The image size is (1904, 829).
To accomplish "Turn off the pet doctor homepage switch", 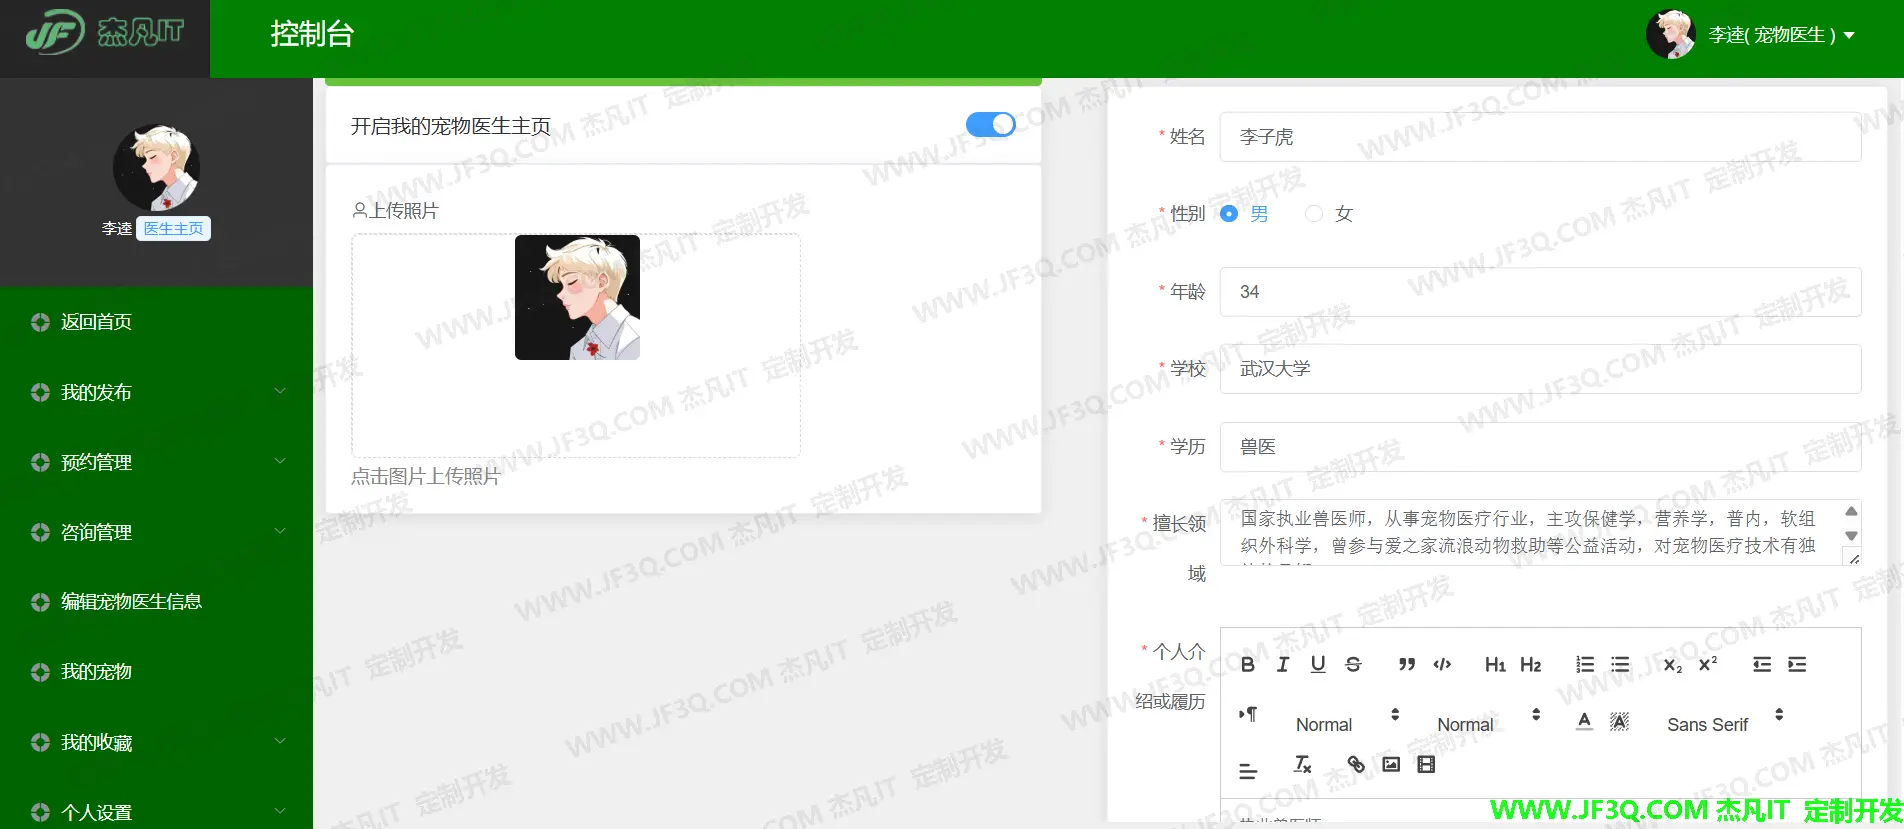I will (990, 124).
